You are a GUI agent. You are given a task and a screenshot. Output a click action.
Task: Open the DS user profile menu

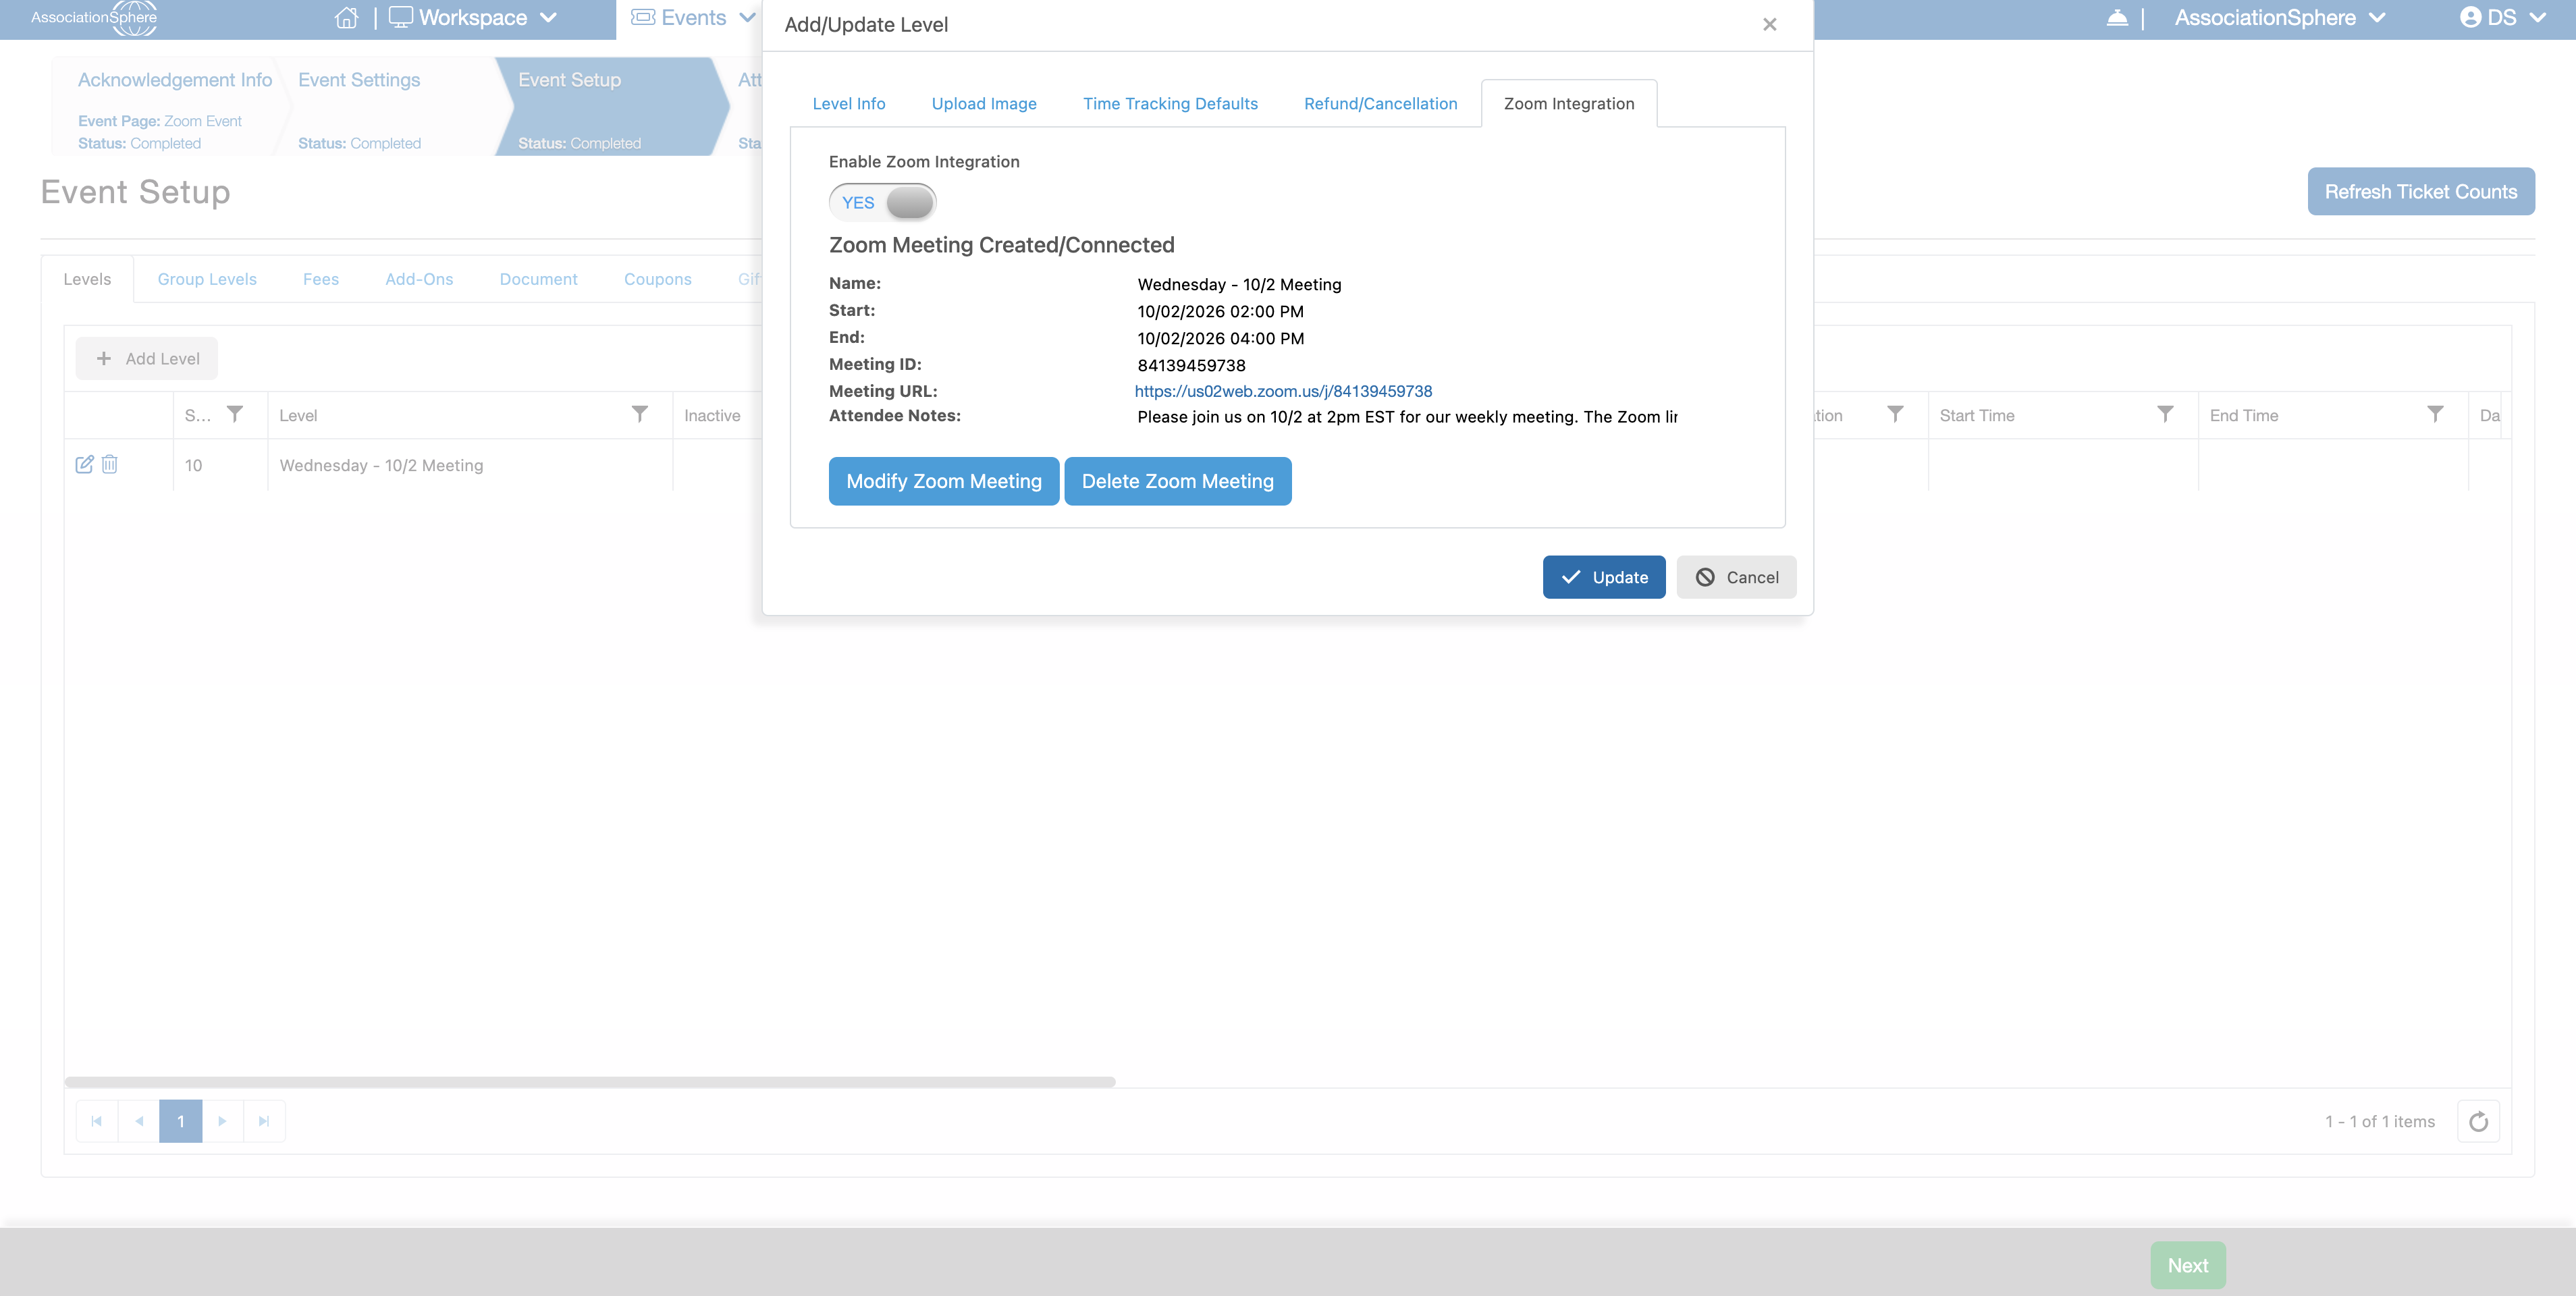click(2502, 18)
